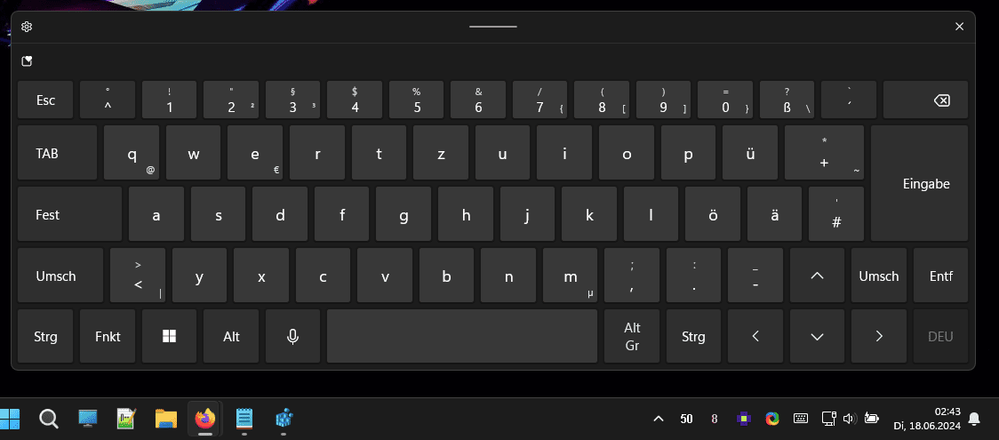Screen dimensions: 999x440
Task: Tap the TAB key
Action: 57,153
